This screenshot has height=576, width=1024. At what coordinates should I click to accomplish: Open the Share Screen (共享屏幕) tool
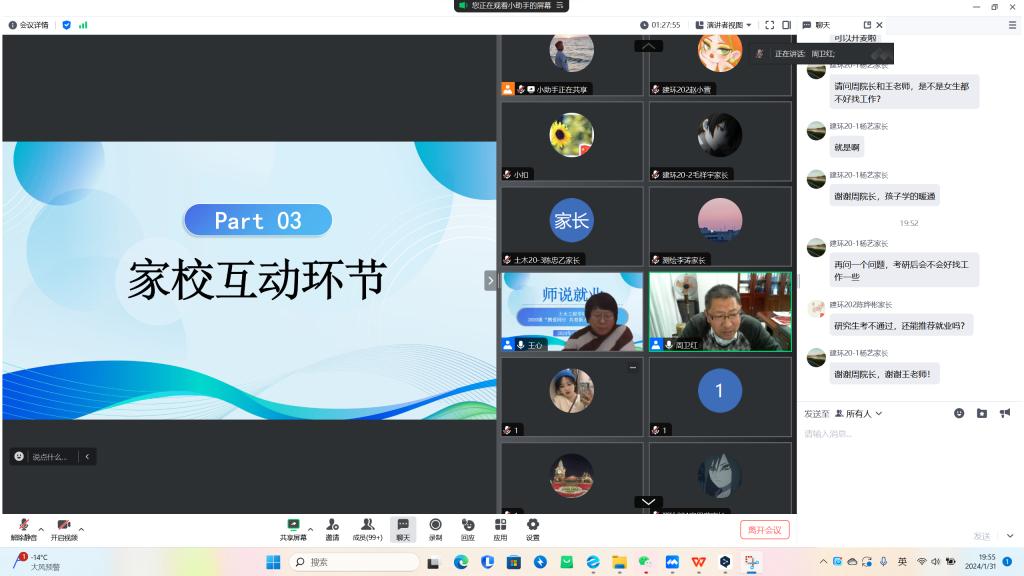coord(293,526)
